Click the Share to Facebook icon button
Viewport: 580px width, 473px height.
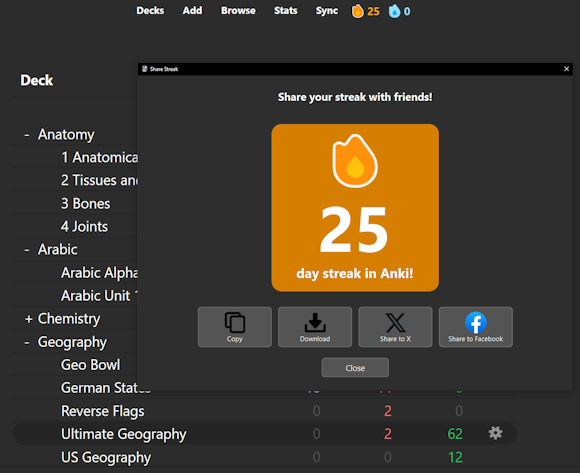[x=476, y=327]
